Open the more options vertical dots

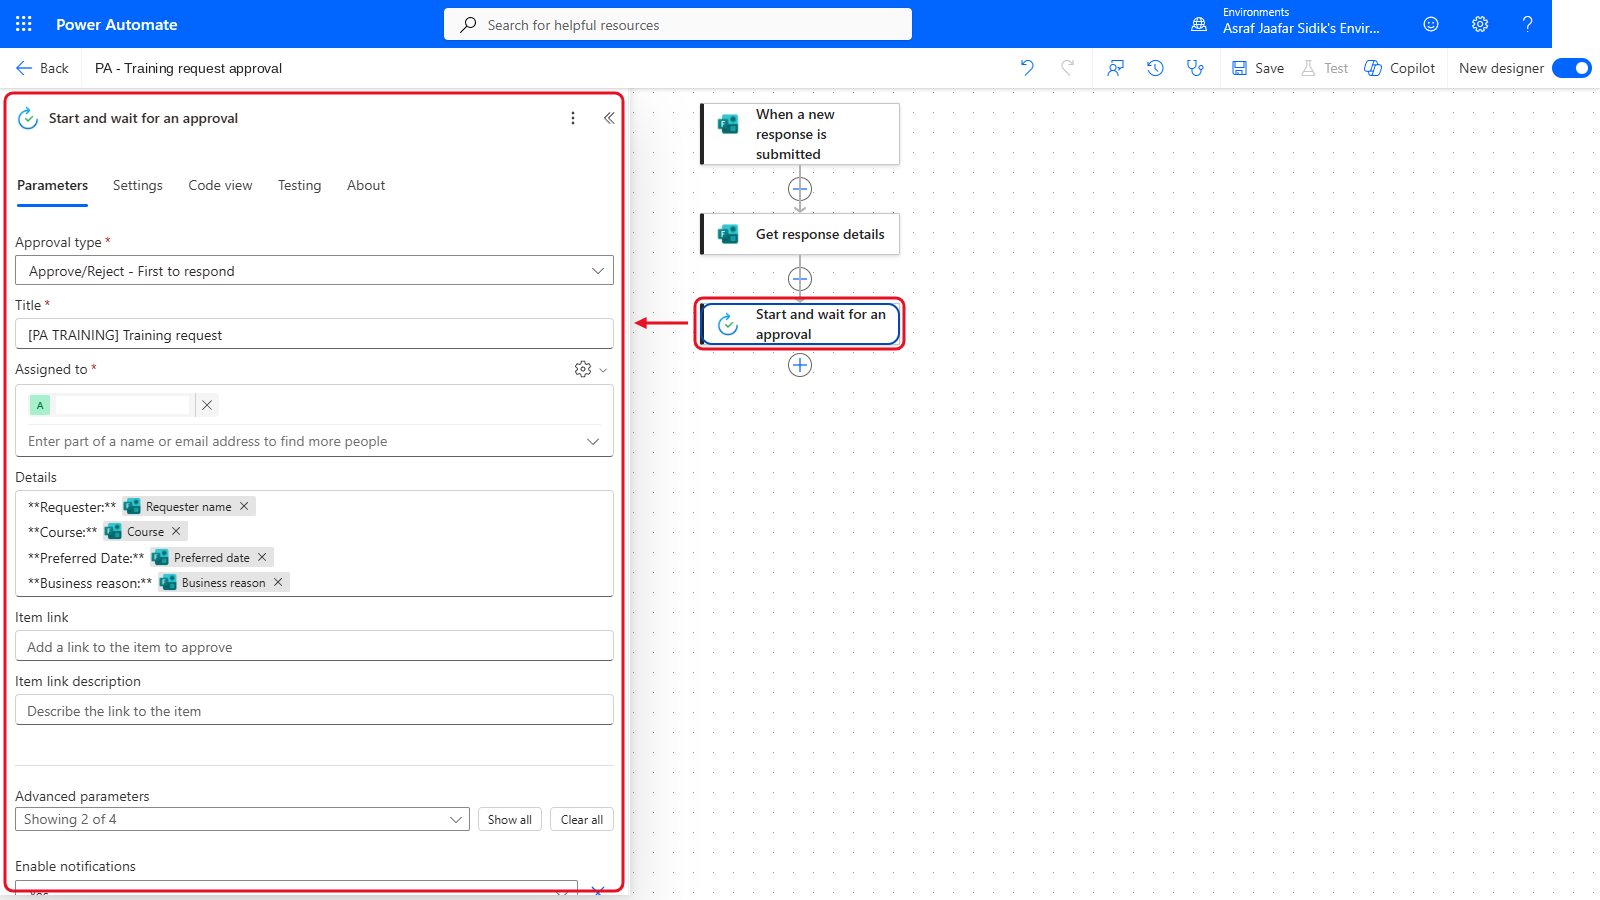[573, 118]
